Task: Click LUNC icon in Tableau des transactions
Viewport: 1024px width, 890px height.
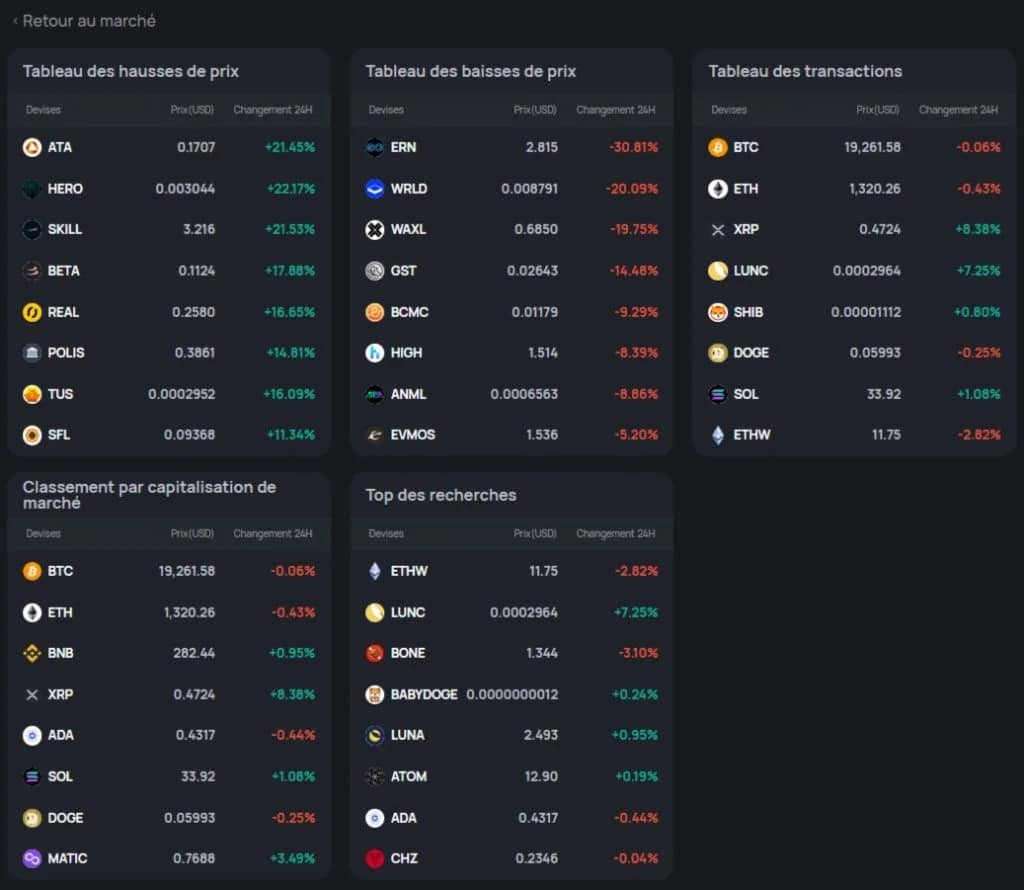Action: [x=718, y=270]
